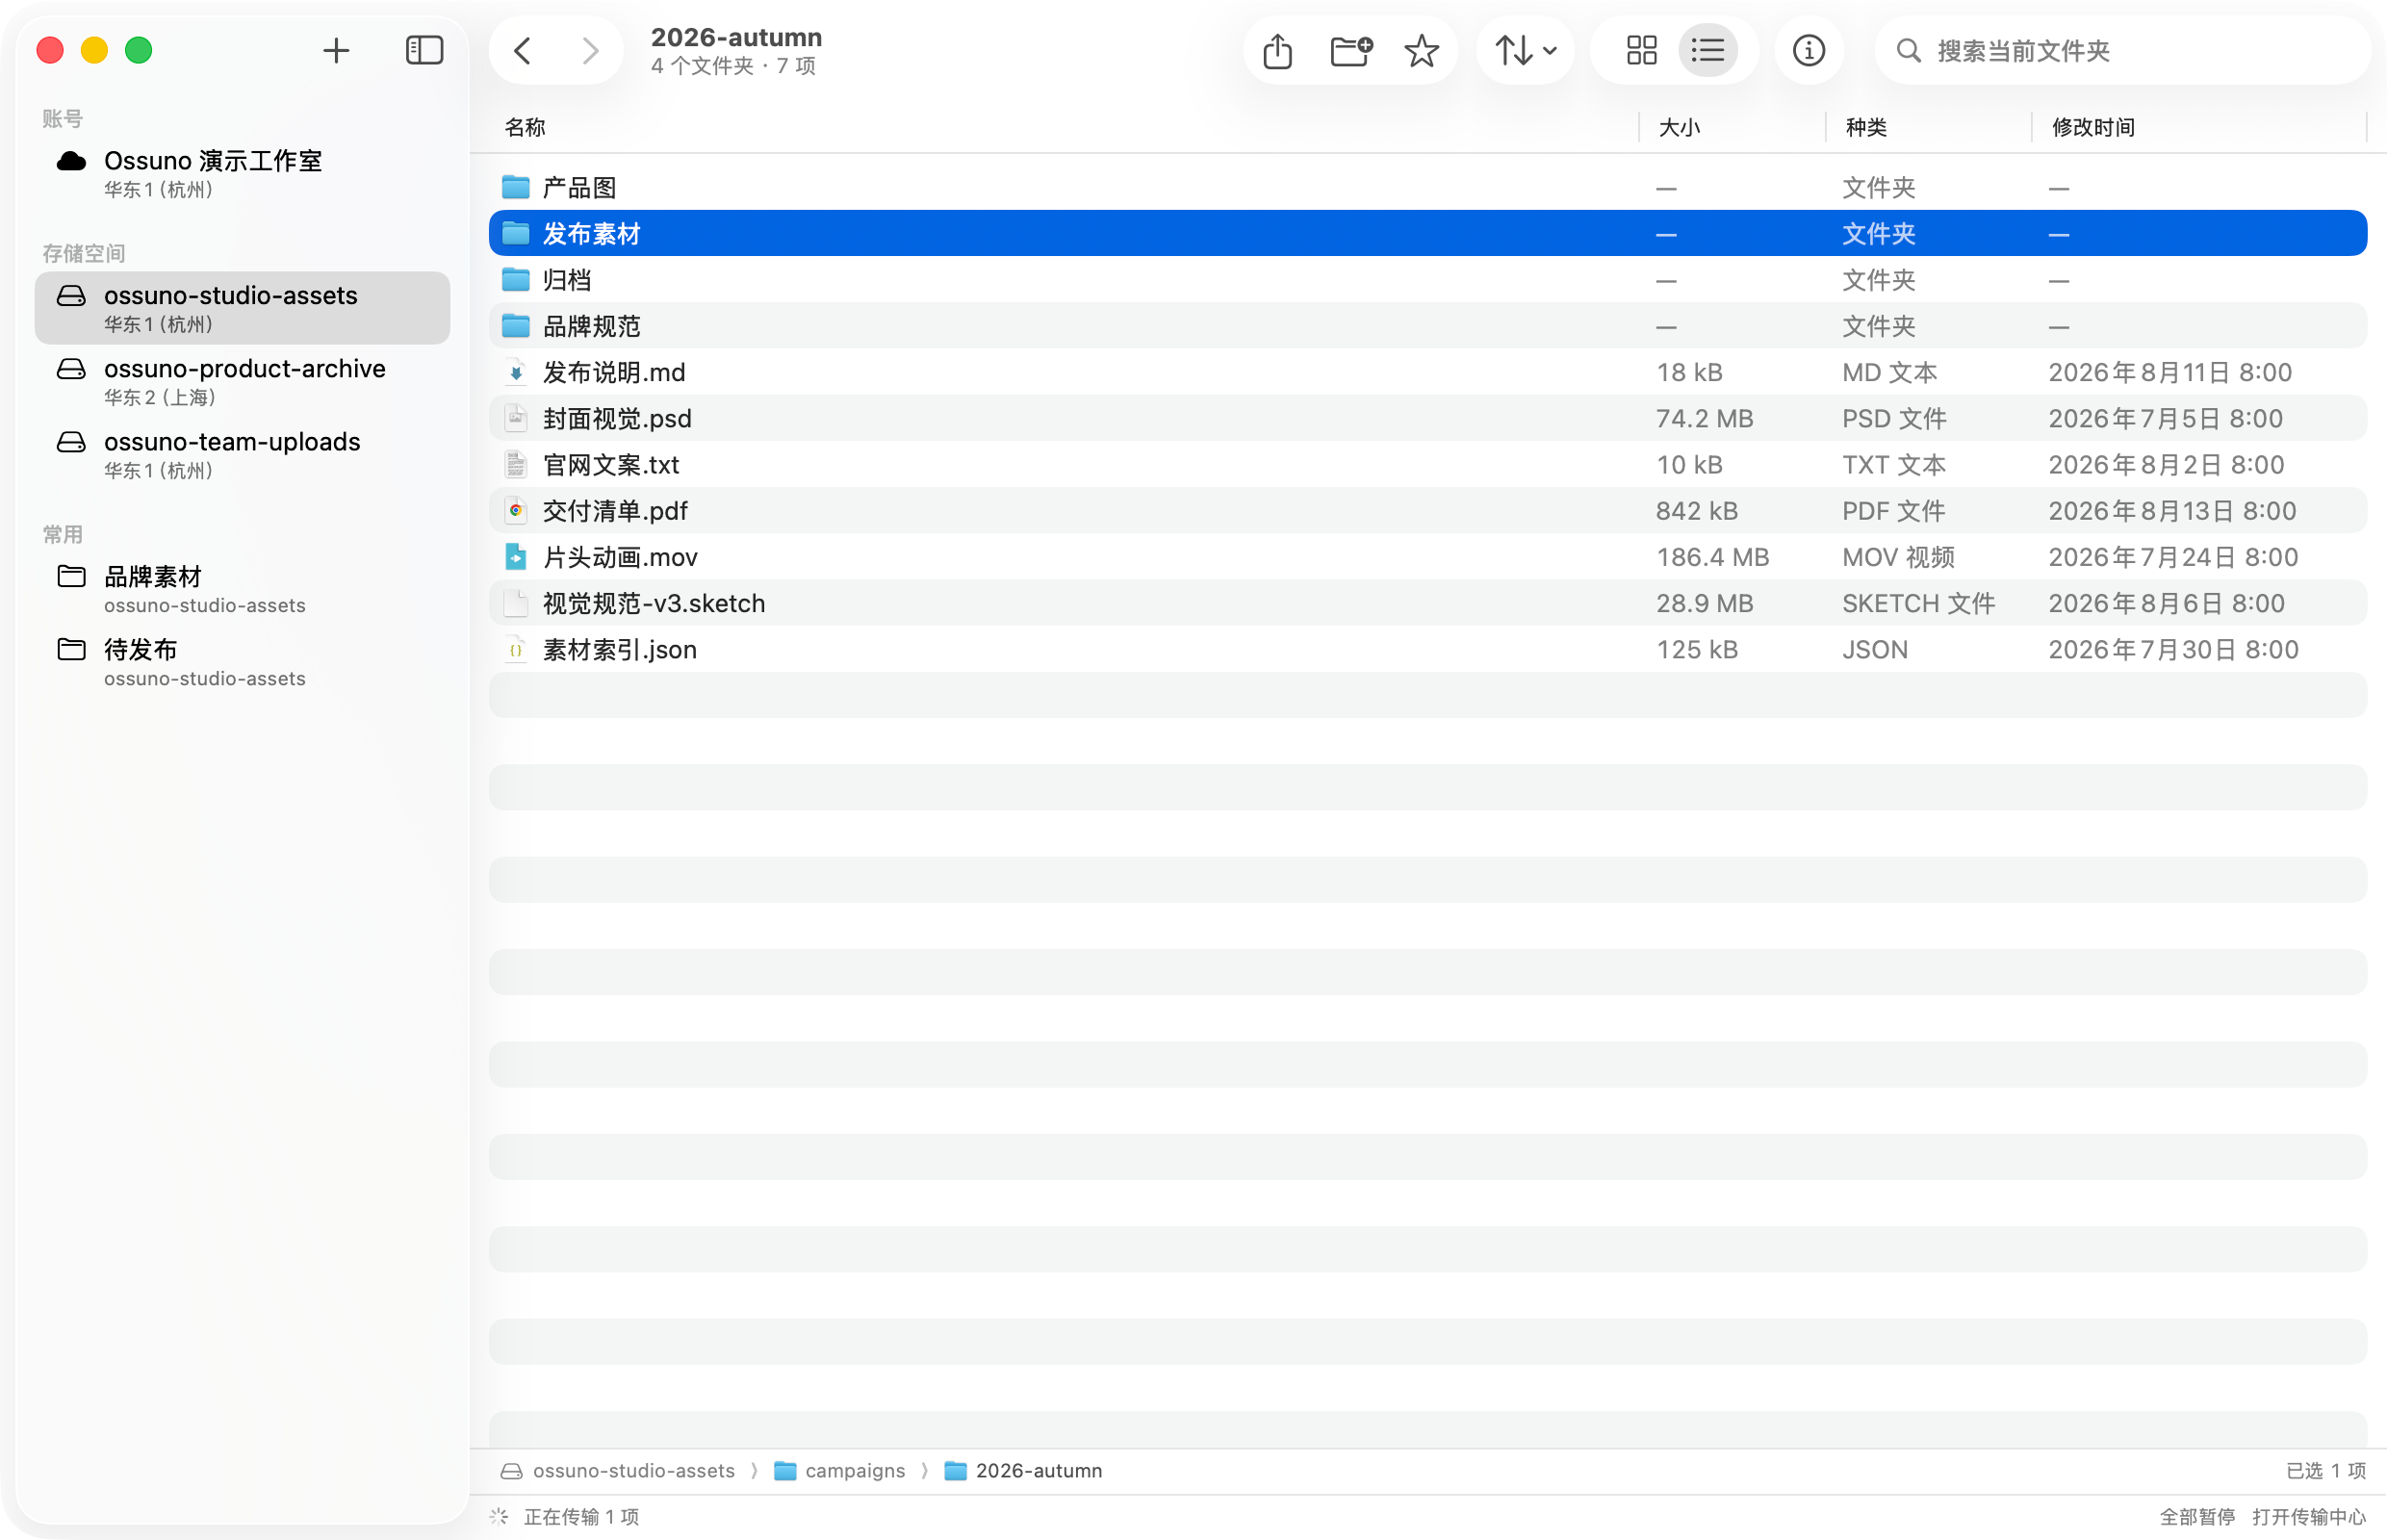
Task: Select the Ossuno 演示工作室 account
Action: [x=242, y=173]
